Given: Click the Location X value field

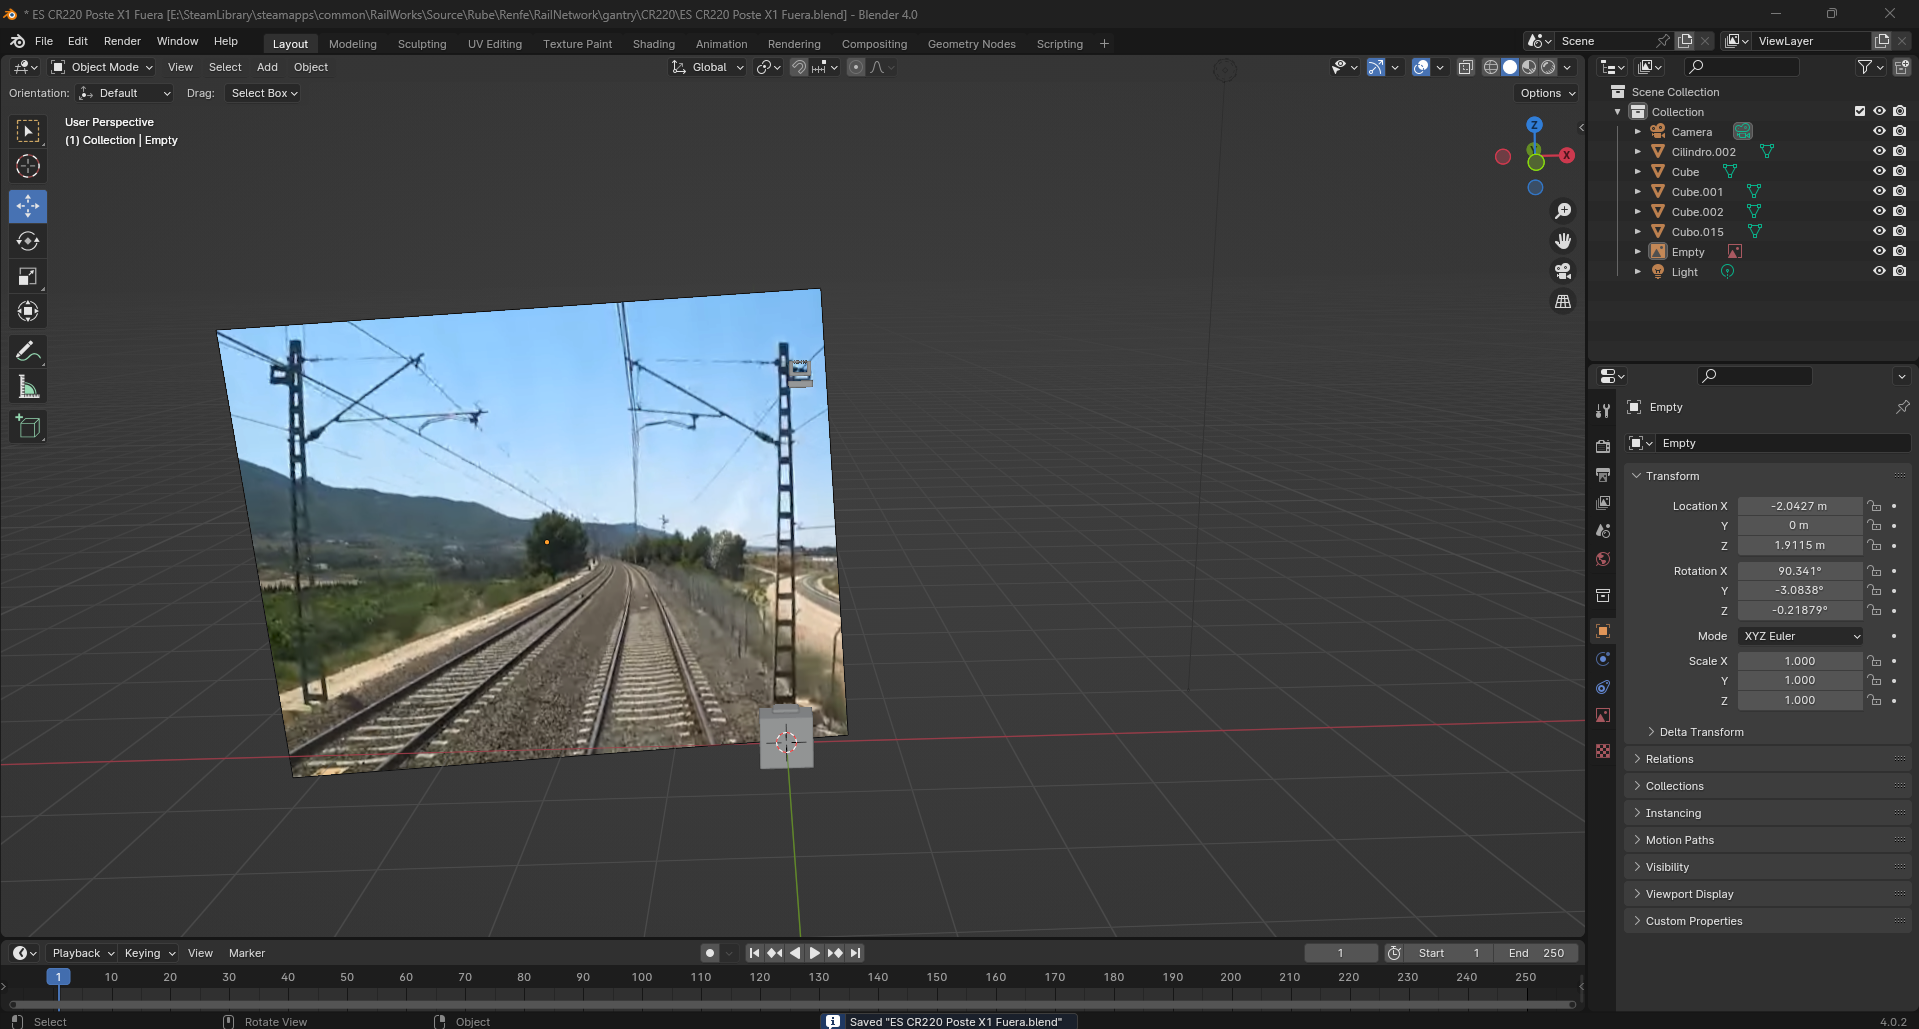Looking at the screenshot, I should coord(1798,506).
